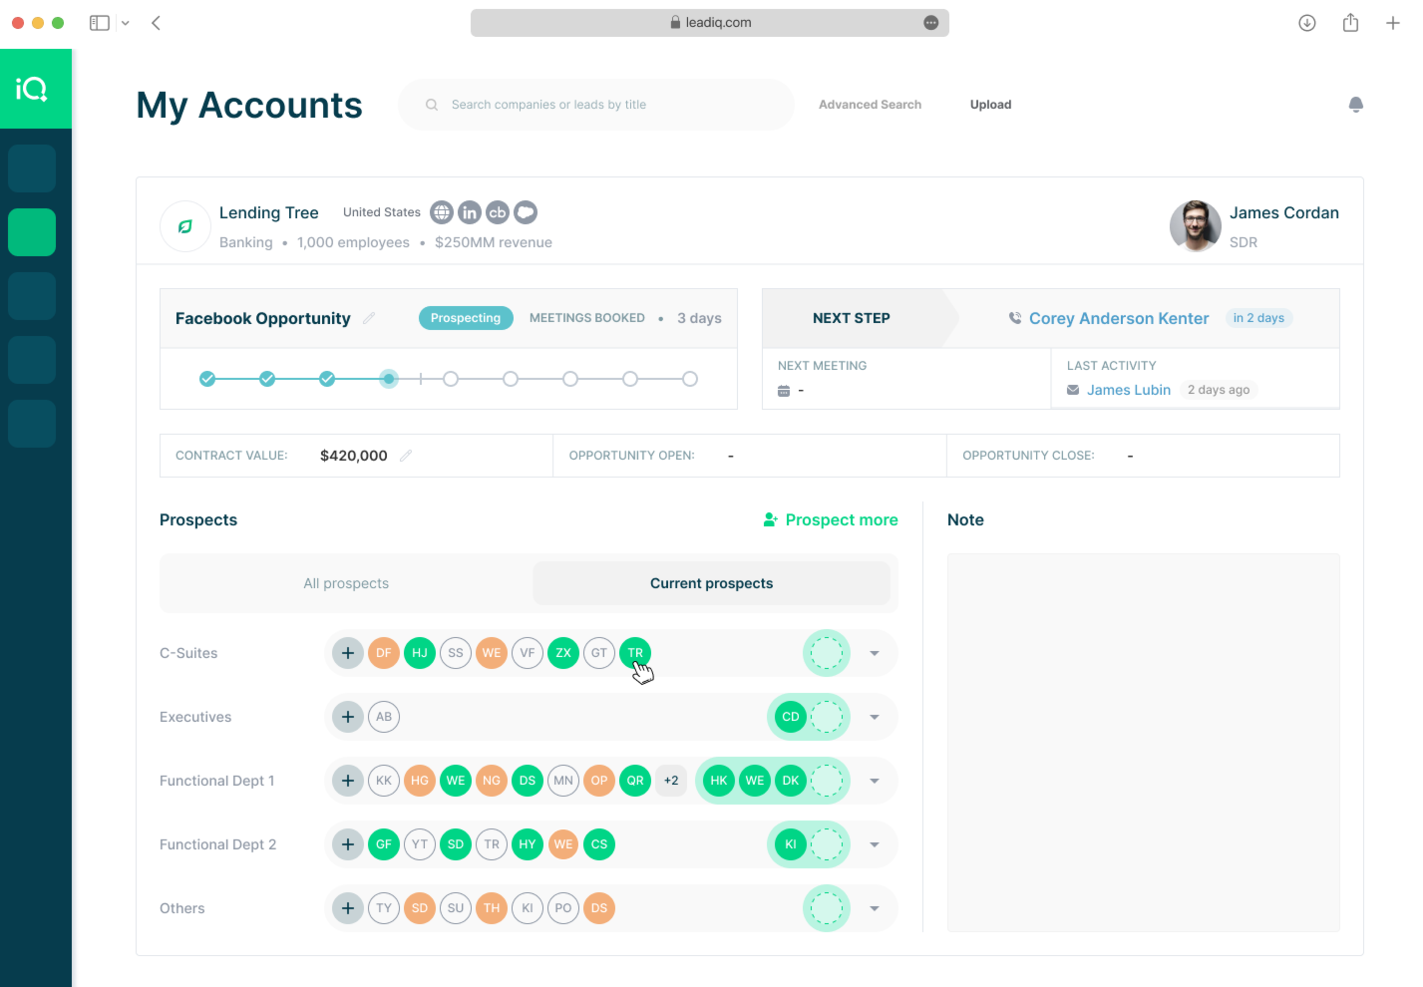The height and width of the screenshot is (987, 1423).
Task: Open a new Safari tab
Action: tap(1392, 23)
